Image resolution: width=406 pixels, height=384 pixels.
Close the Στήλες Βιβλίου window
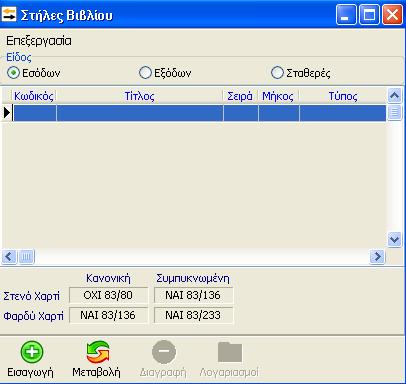[392, 15]
